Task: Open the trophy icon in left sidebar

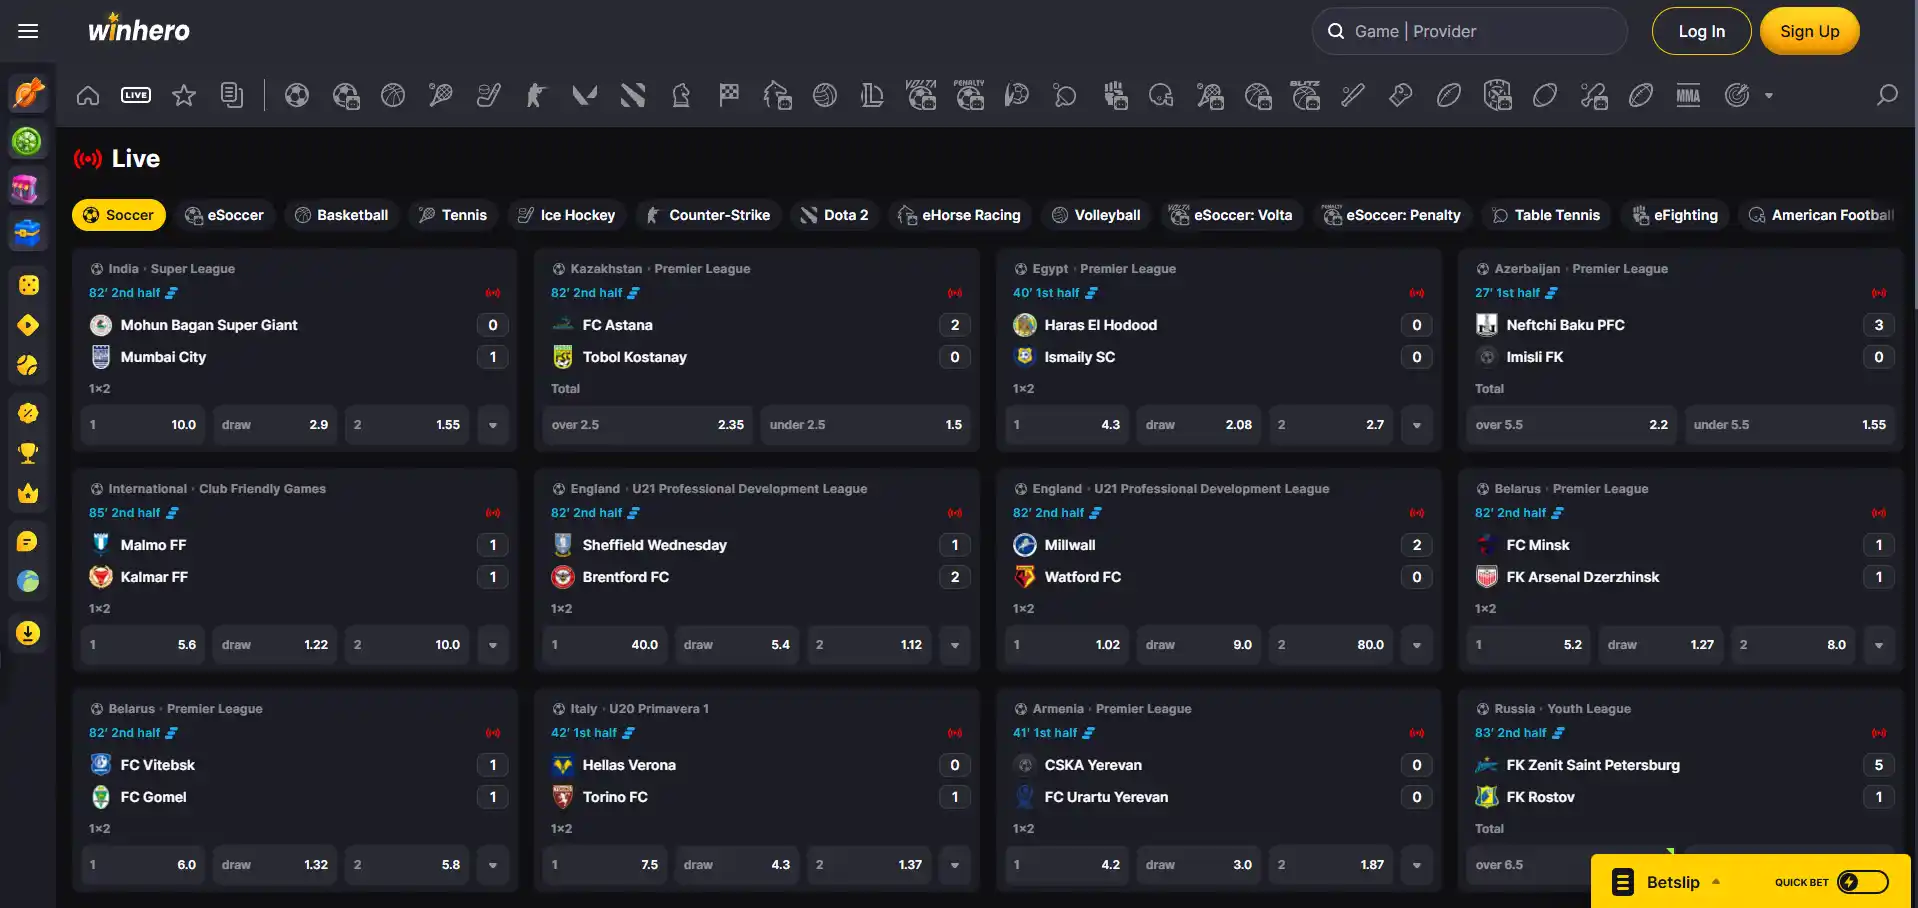Action: click(28, 453)
